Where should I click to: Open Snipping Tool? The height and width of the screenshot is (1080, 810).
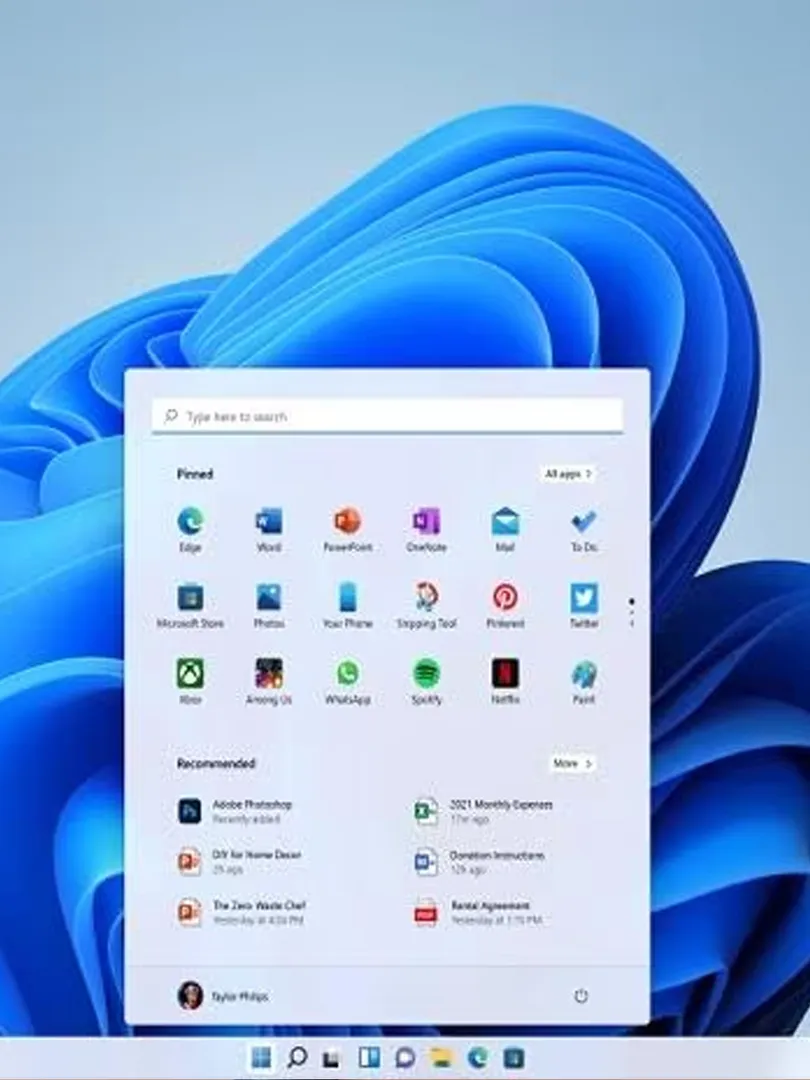[x=426, y=605]
